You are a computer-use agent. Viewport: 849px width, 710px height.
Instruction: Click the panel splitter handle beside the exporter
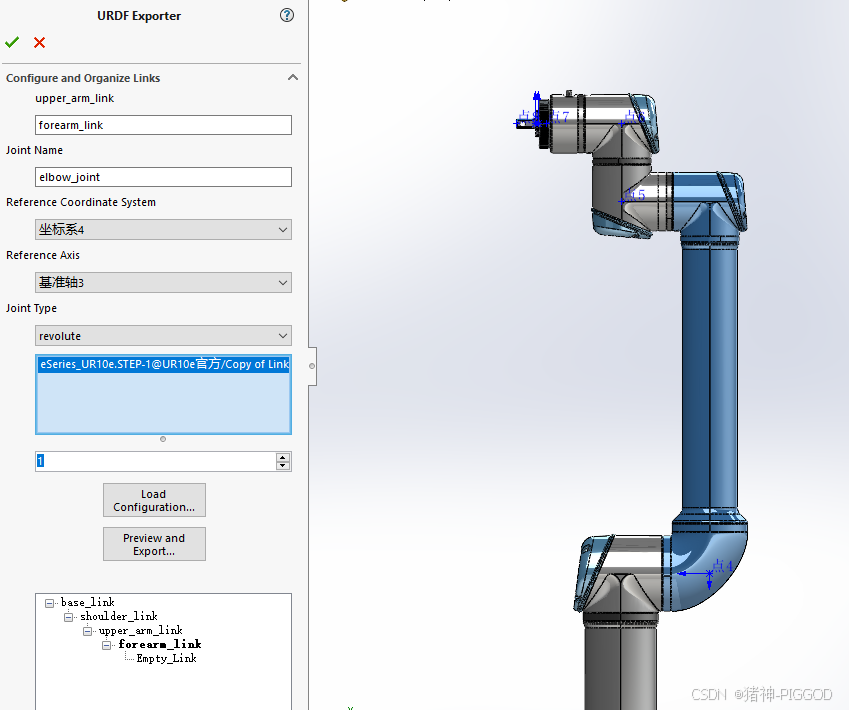311,366
